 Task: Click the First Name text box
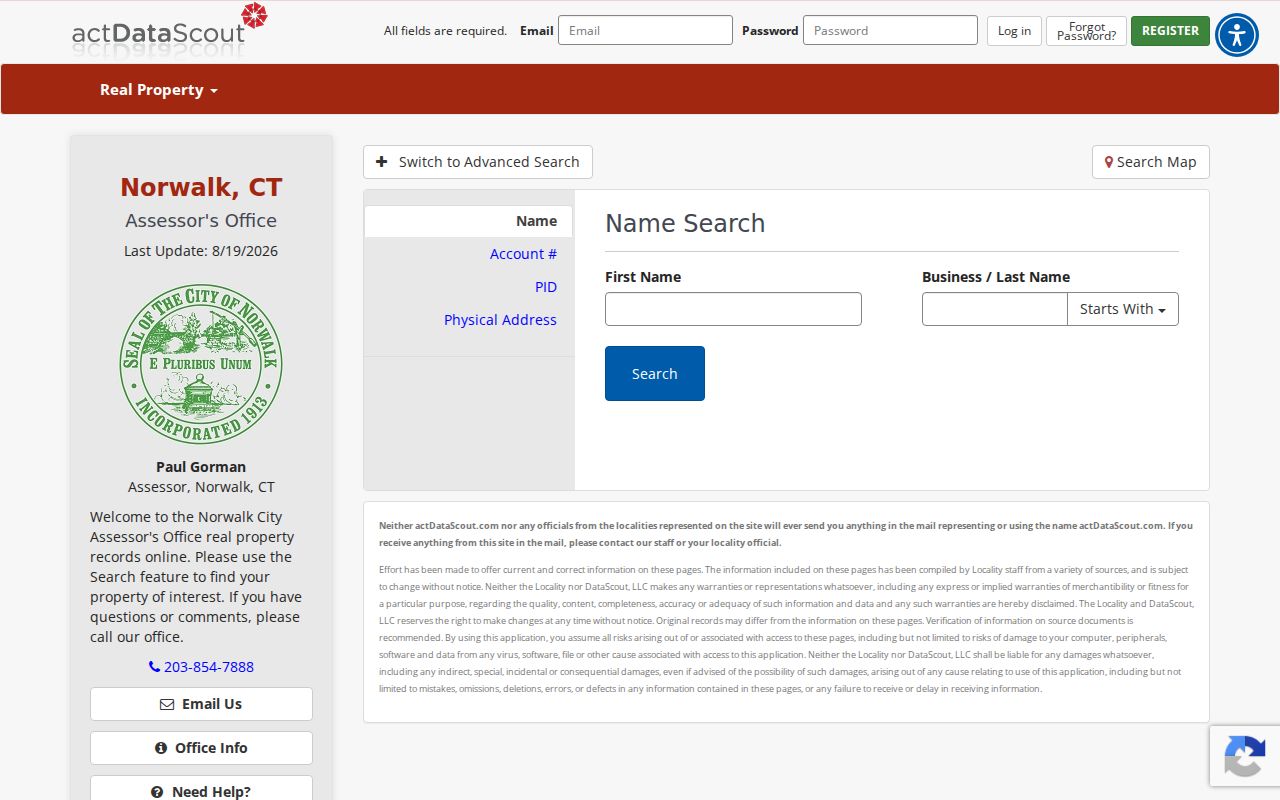coord(733,309)
